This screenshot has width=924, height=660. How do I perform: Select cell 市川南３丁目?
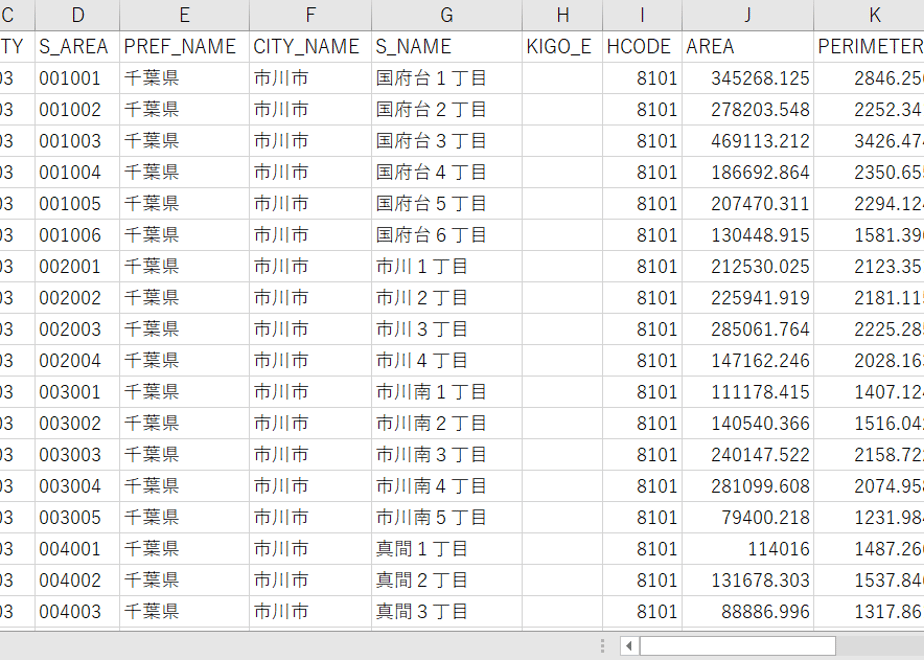[x=447, y=455]
